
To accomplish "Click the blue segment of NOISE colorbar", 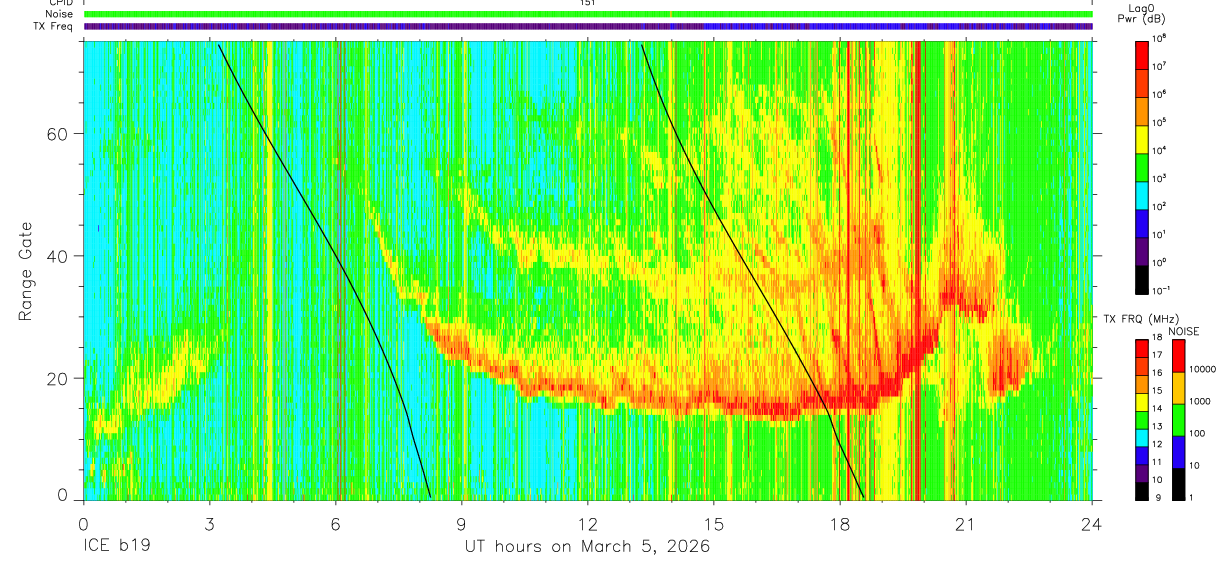I will [1179, 452].
